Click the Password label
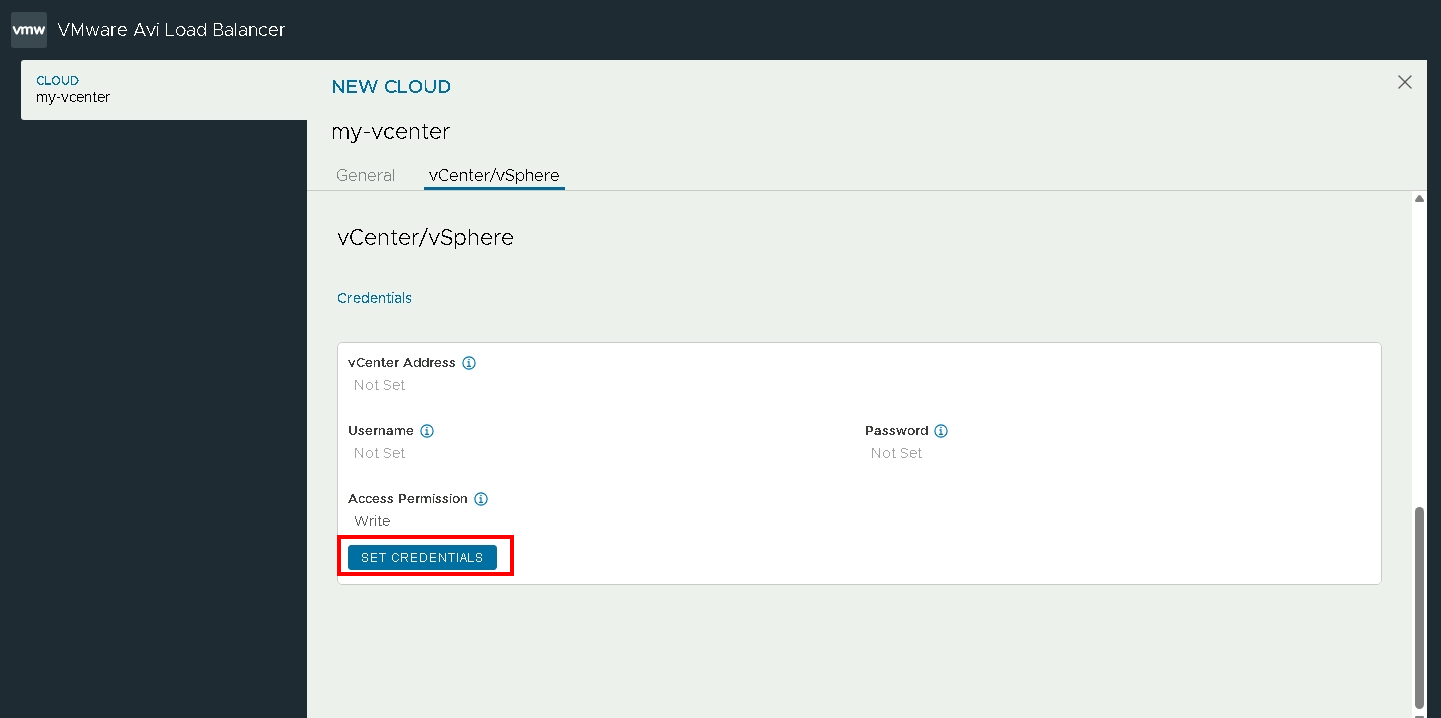 click(x=897, y=431)
